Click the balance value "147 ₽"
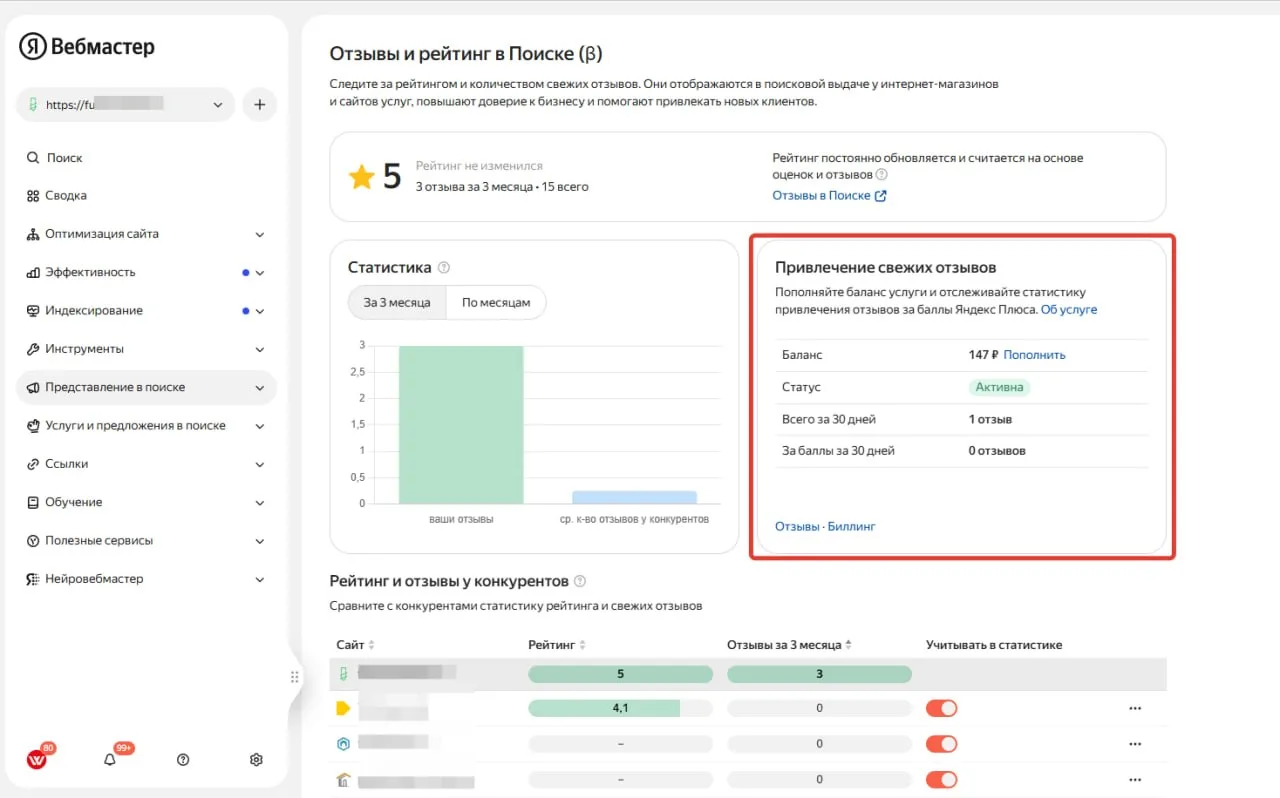This screenshot has height=798, width=1280. (983, 355)
